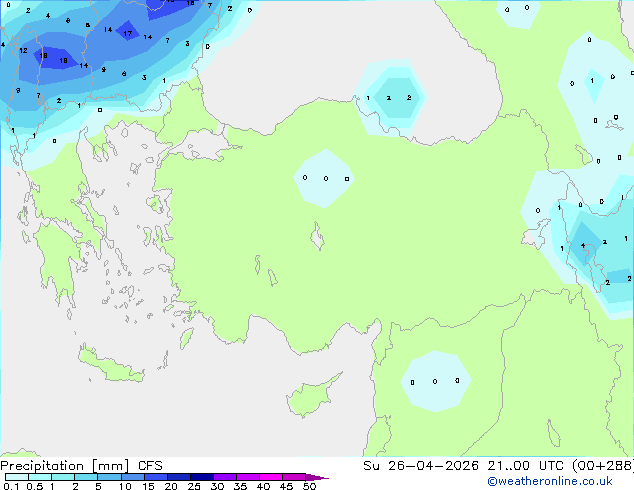This screenshot has height=490, width=634.
Task: Pick the 1–2 mm legend color box
Action: point(63,477)
